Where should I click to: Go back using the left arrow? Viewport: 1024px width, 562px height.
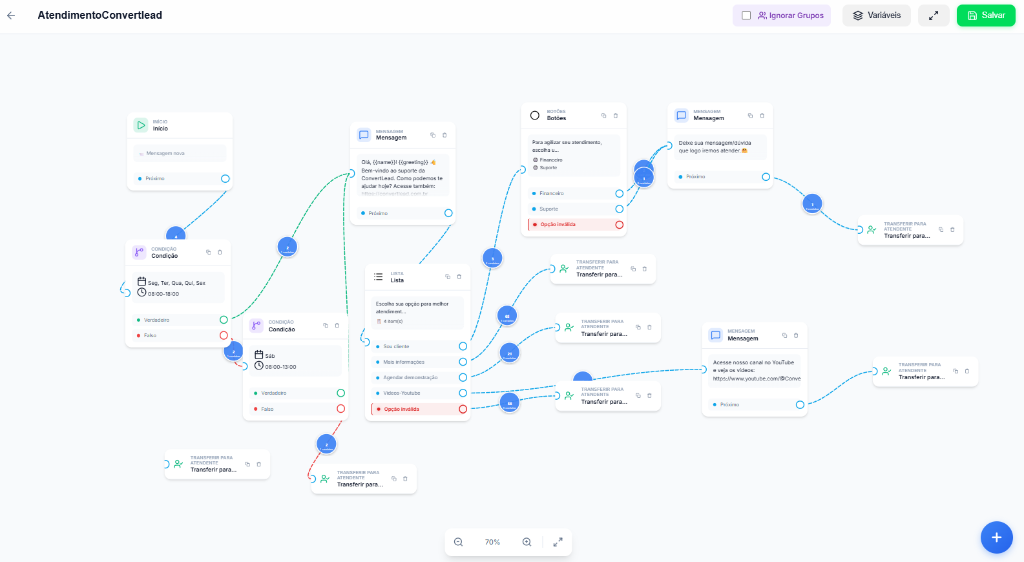11,16
